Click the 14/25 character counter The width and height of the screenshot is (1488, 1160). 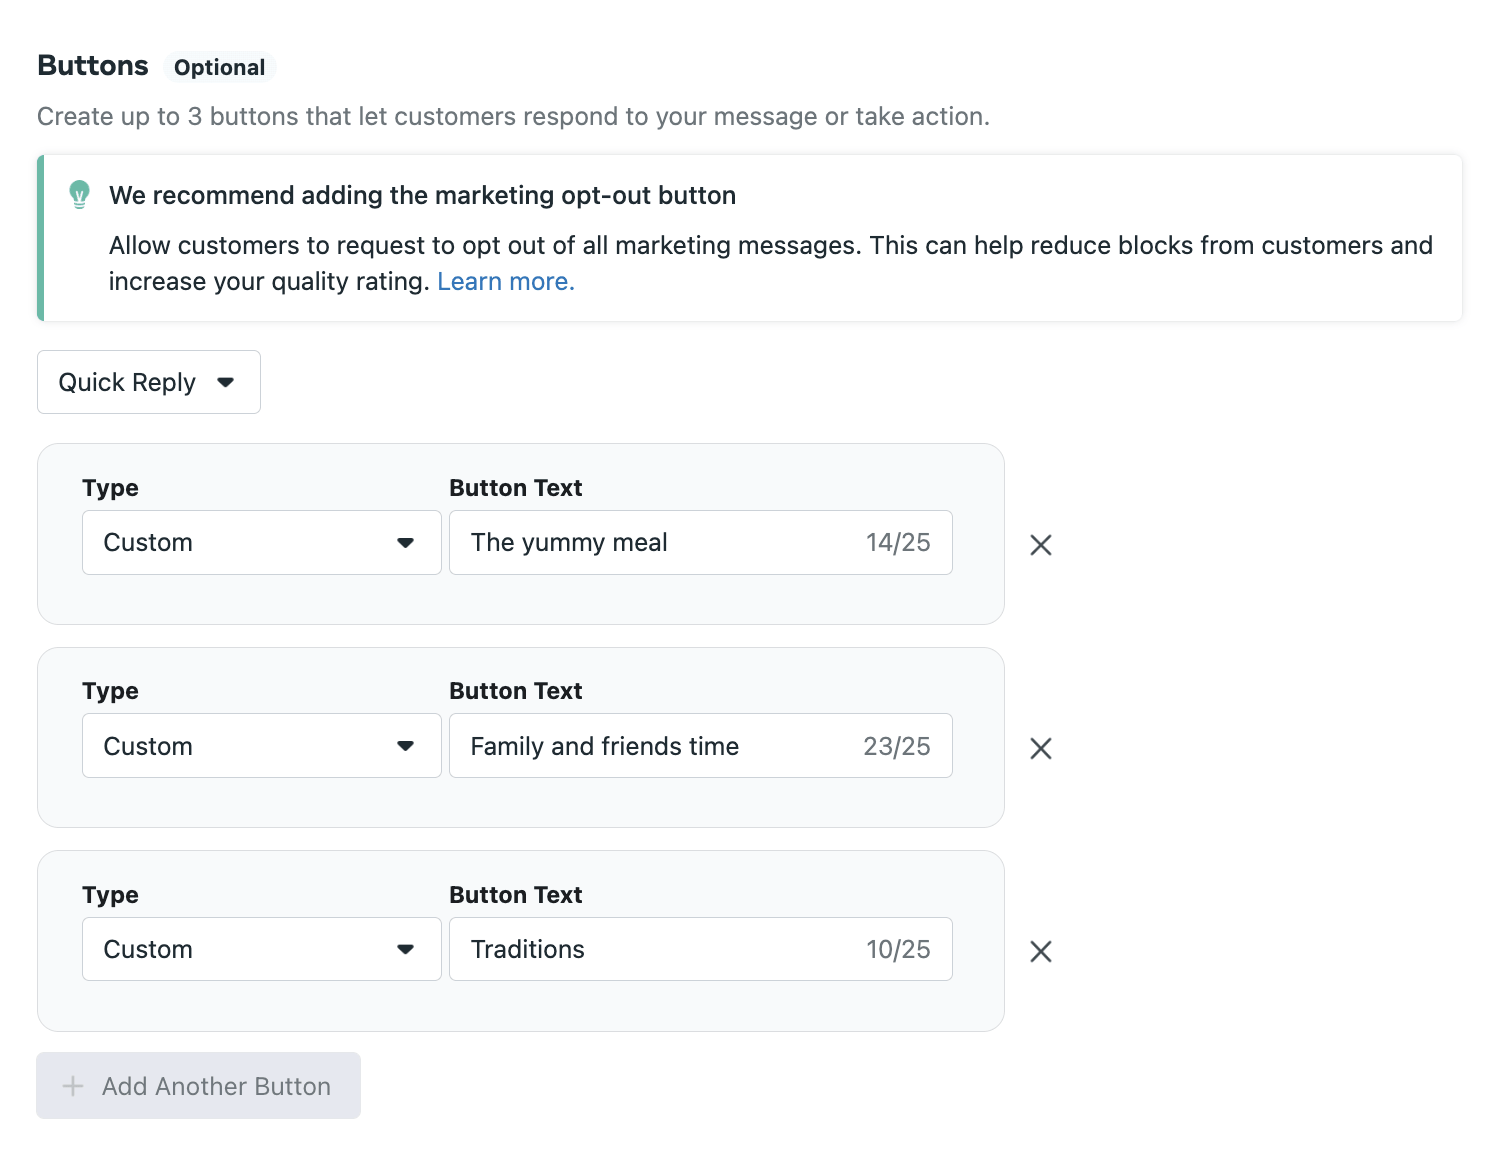coord(897,543)
